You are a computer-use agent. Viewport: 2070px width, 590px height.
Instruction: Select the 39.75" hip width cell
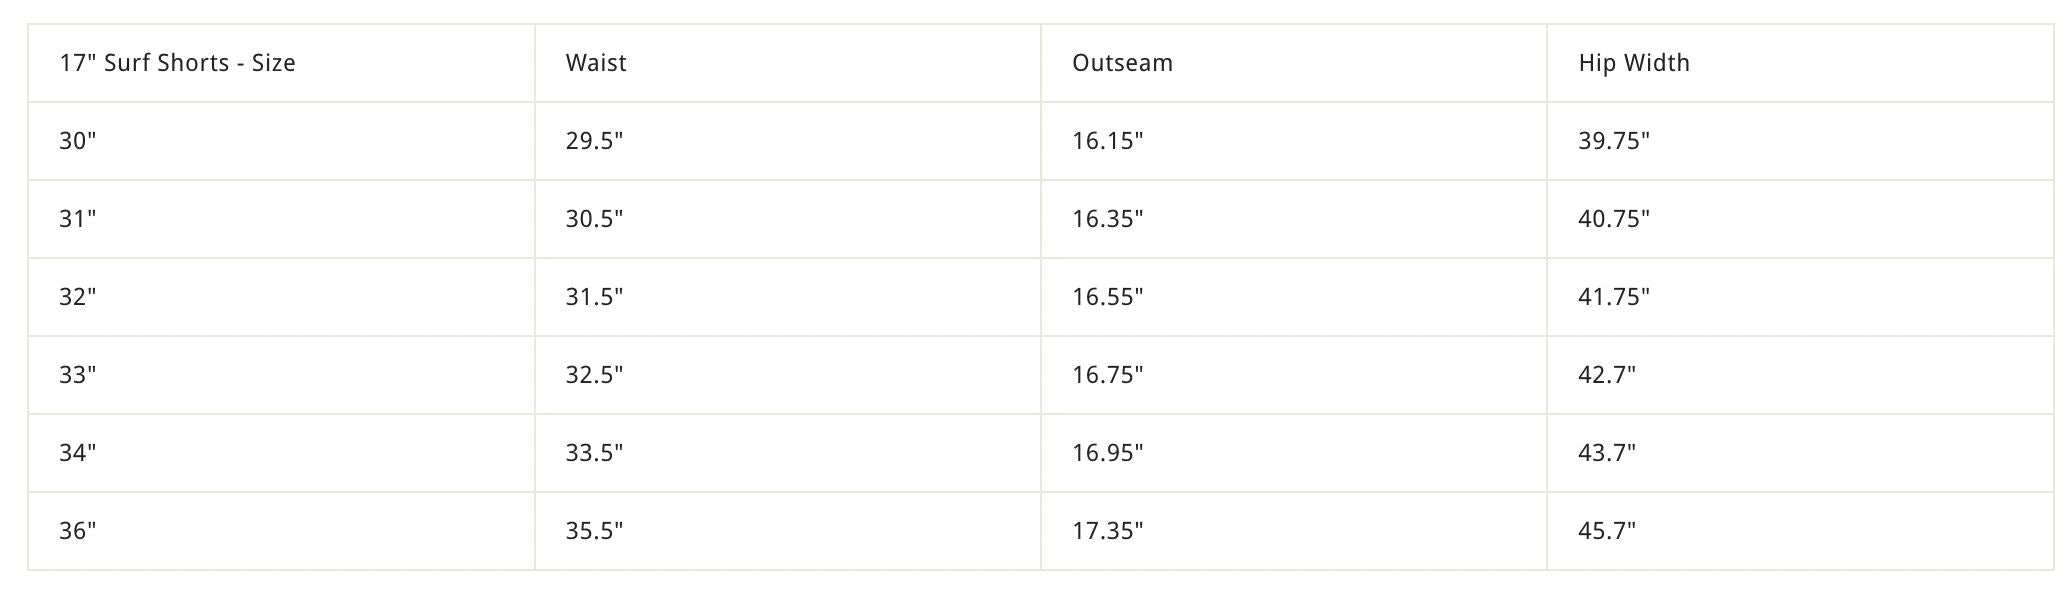tap(1614, 141)
